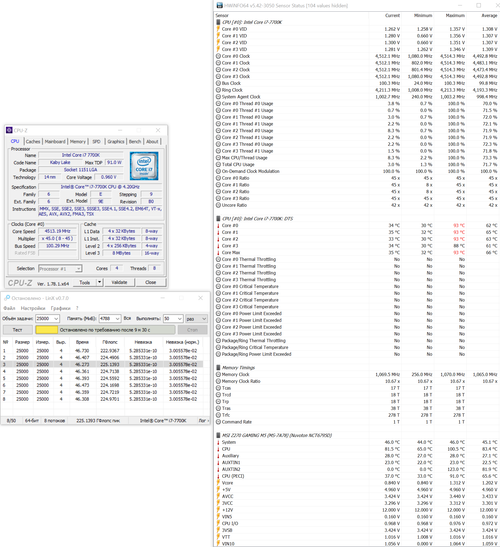
Task: Switch to the Graphics tab in CPU-Z
Action: [116, 141]
